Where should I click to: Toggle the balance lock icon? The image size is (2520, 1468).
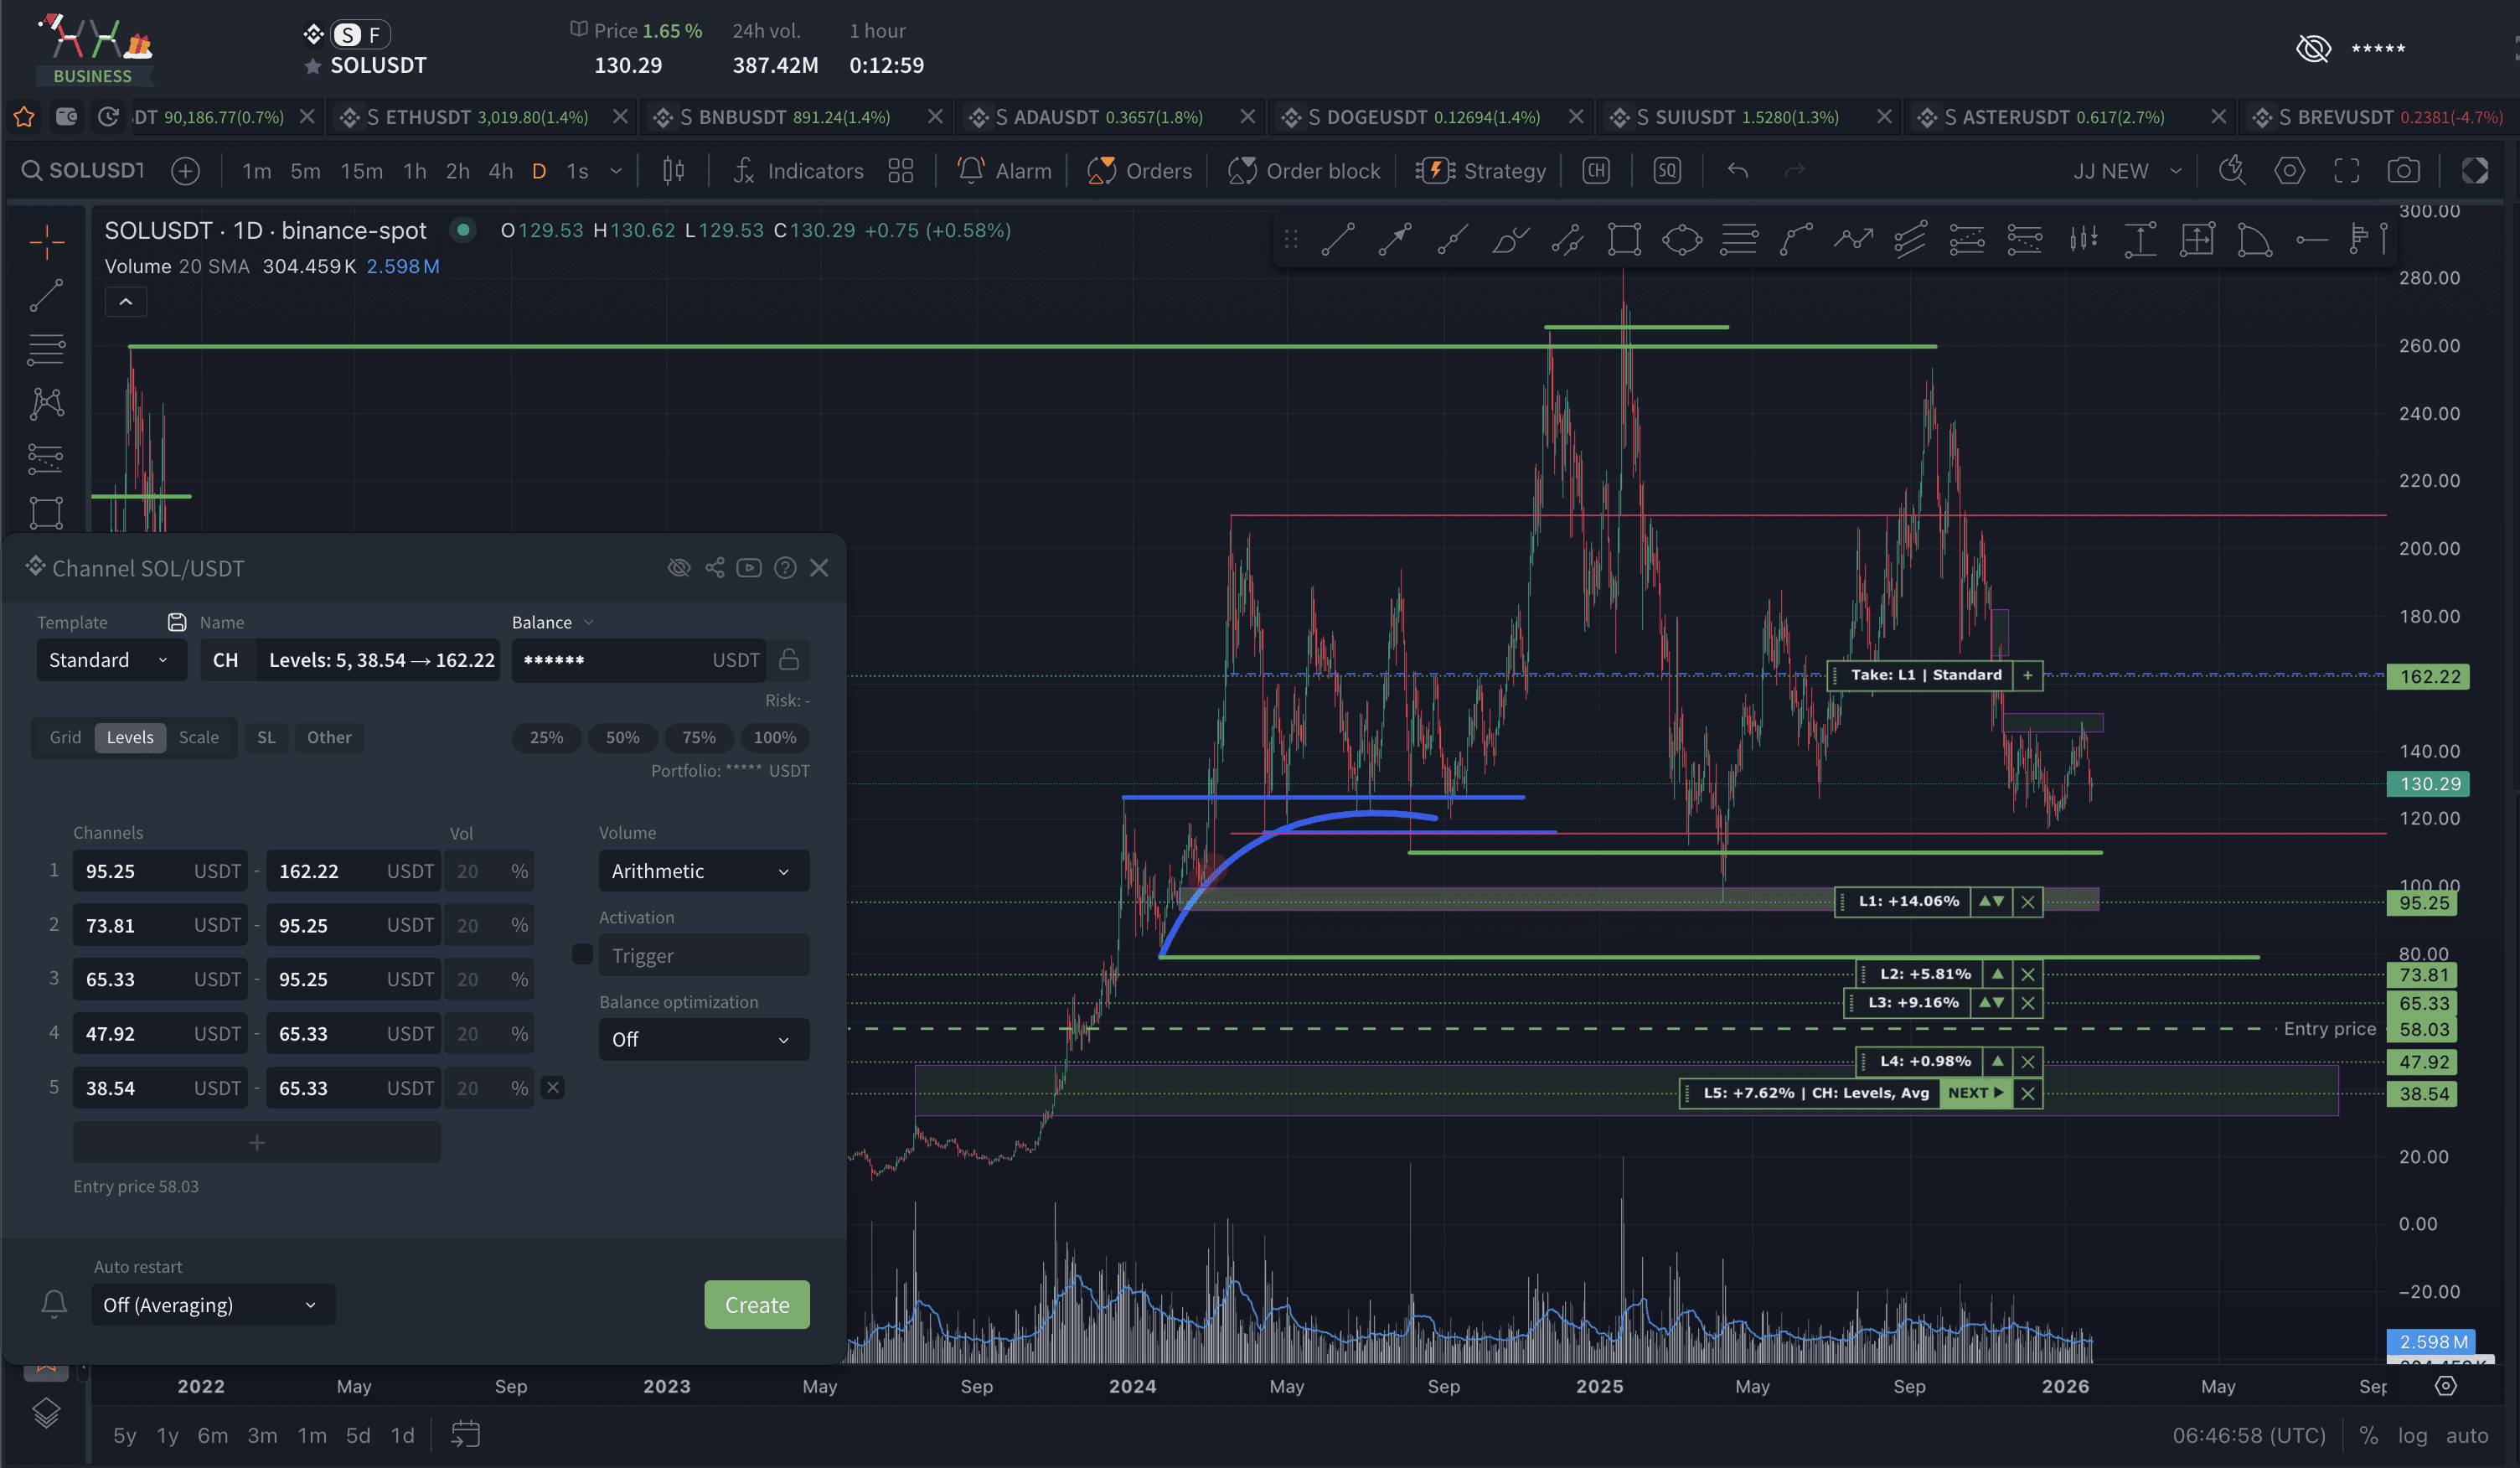click(789, 660)
